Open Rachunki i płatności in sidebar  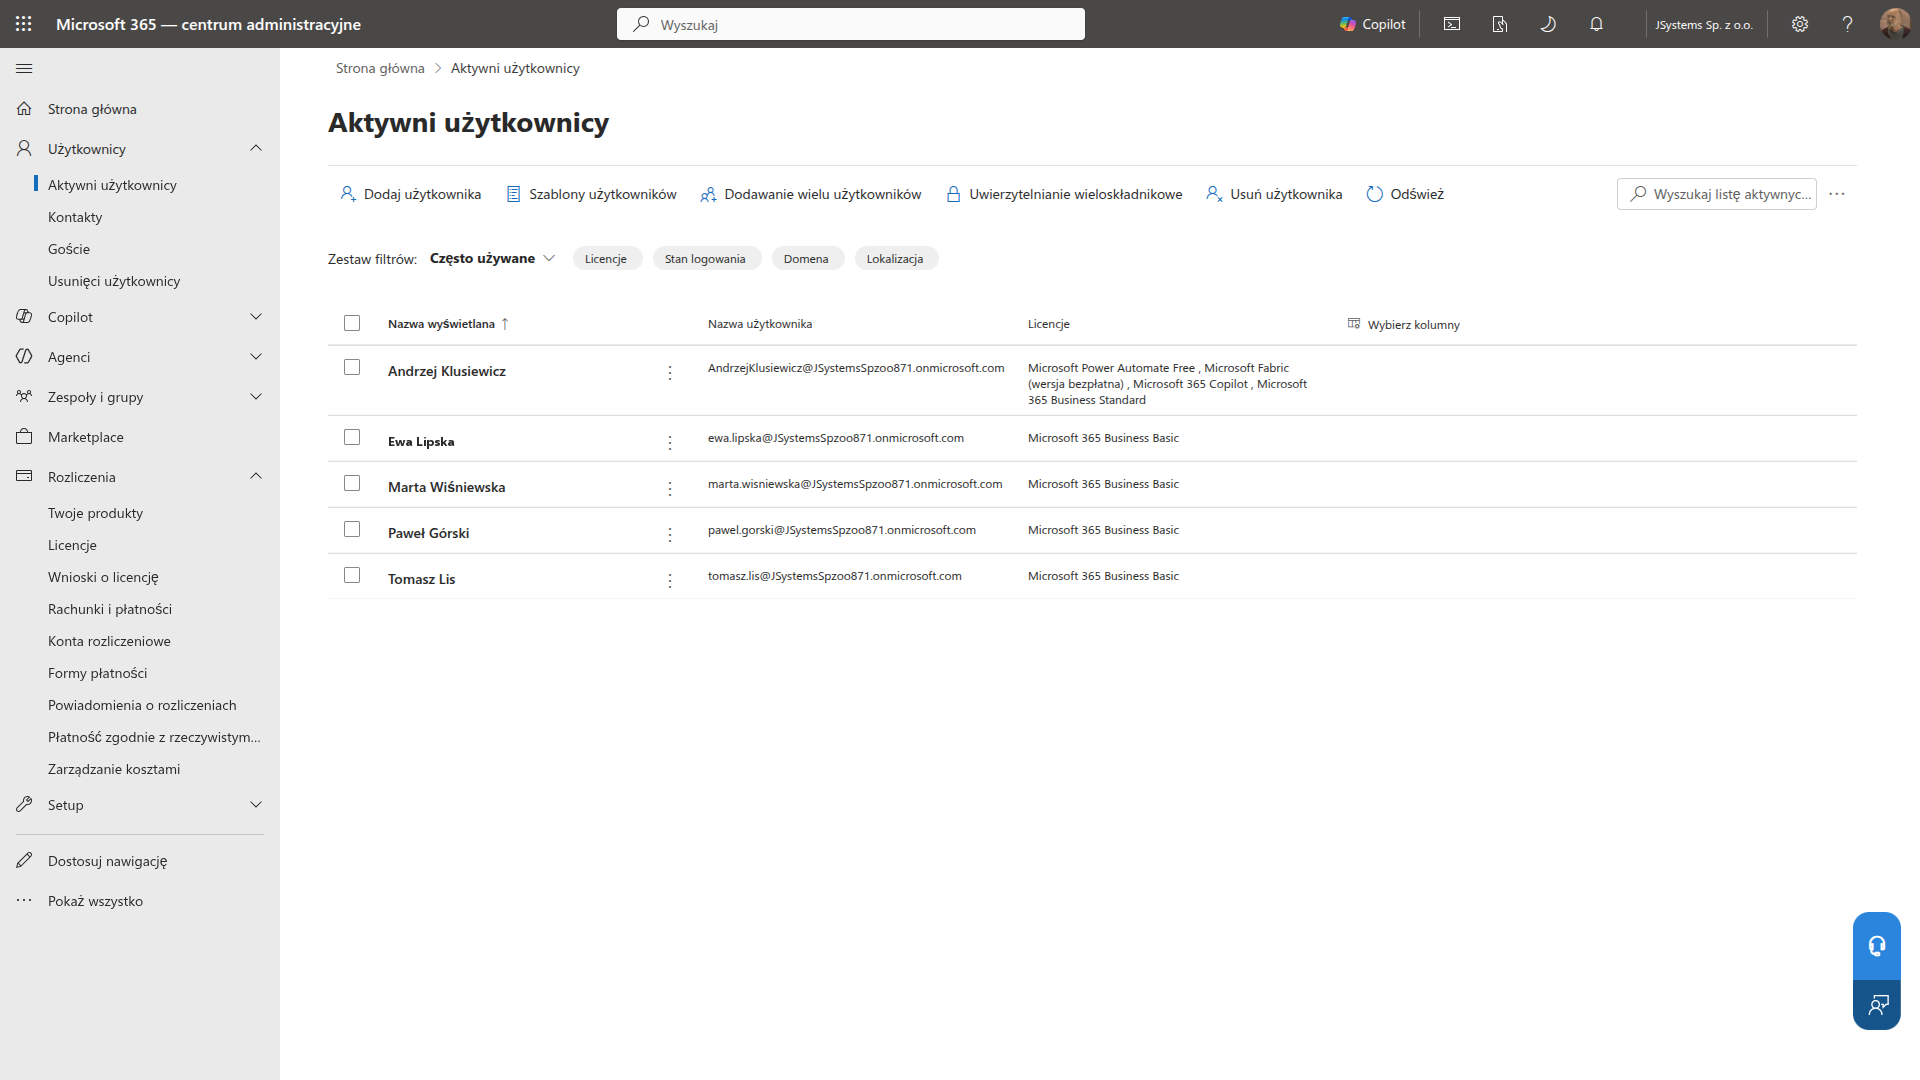click(110, 609)
